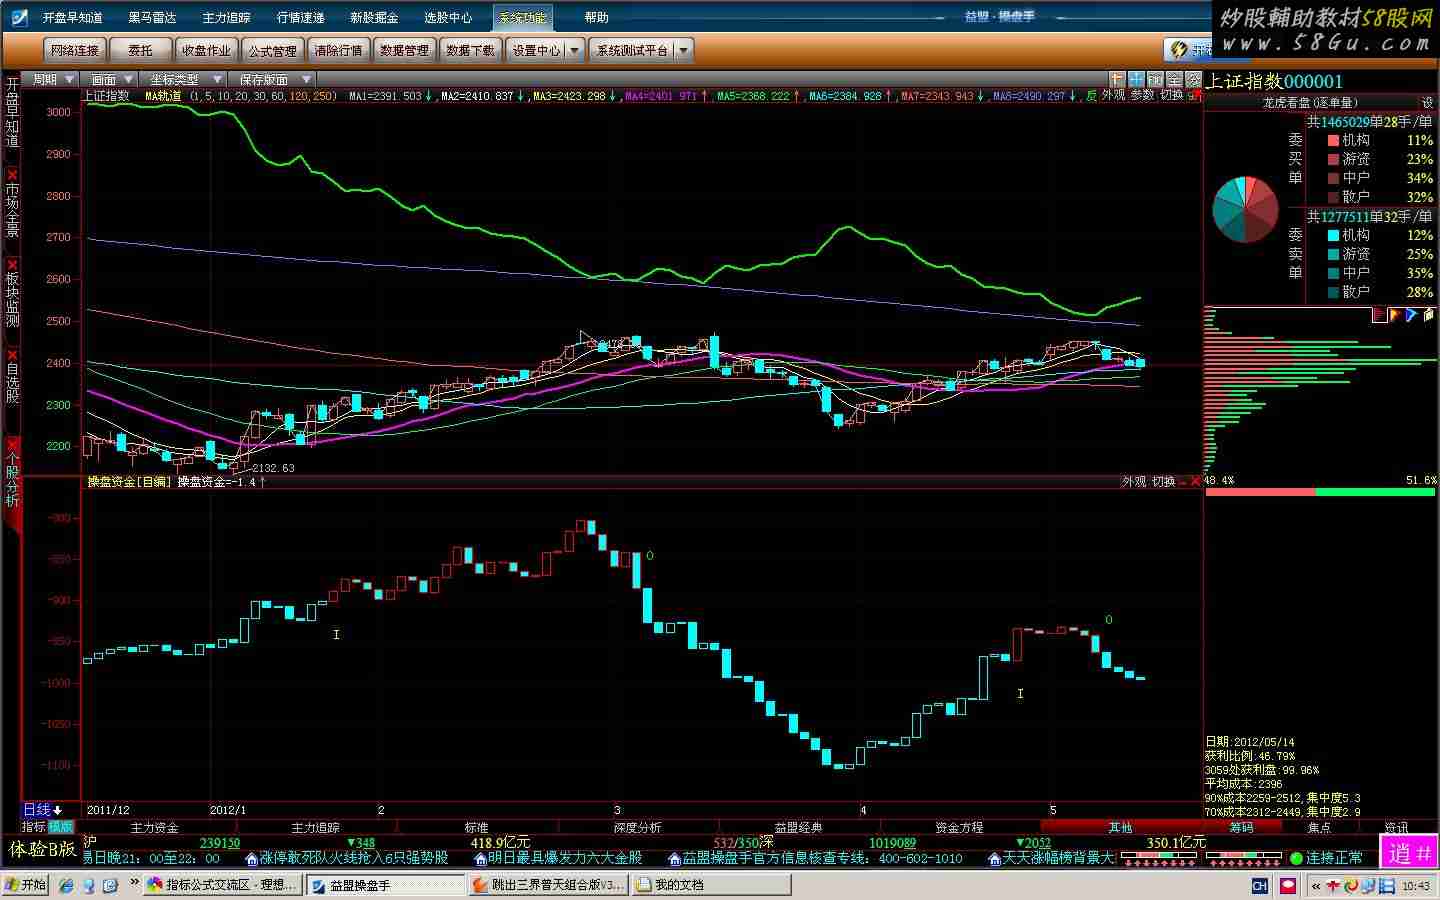Screen dimensions: 1440x900
Task: Select the 其他 indicator tab
Action: click(1121, 828)
